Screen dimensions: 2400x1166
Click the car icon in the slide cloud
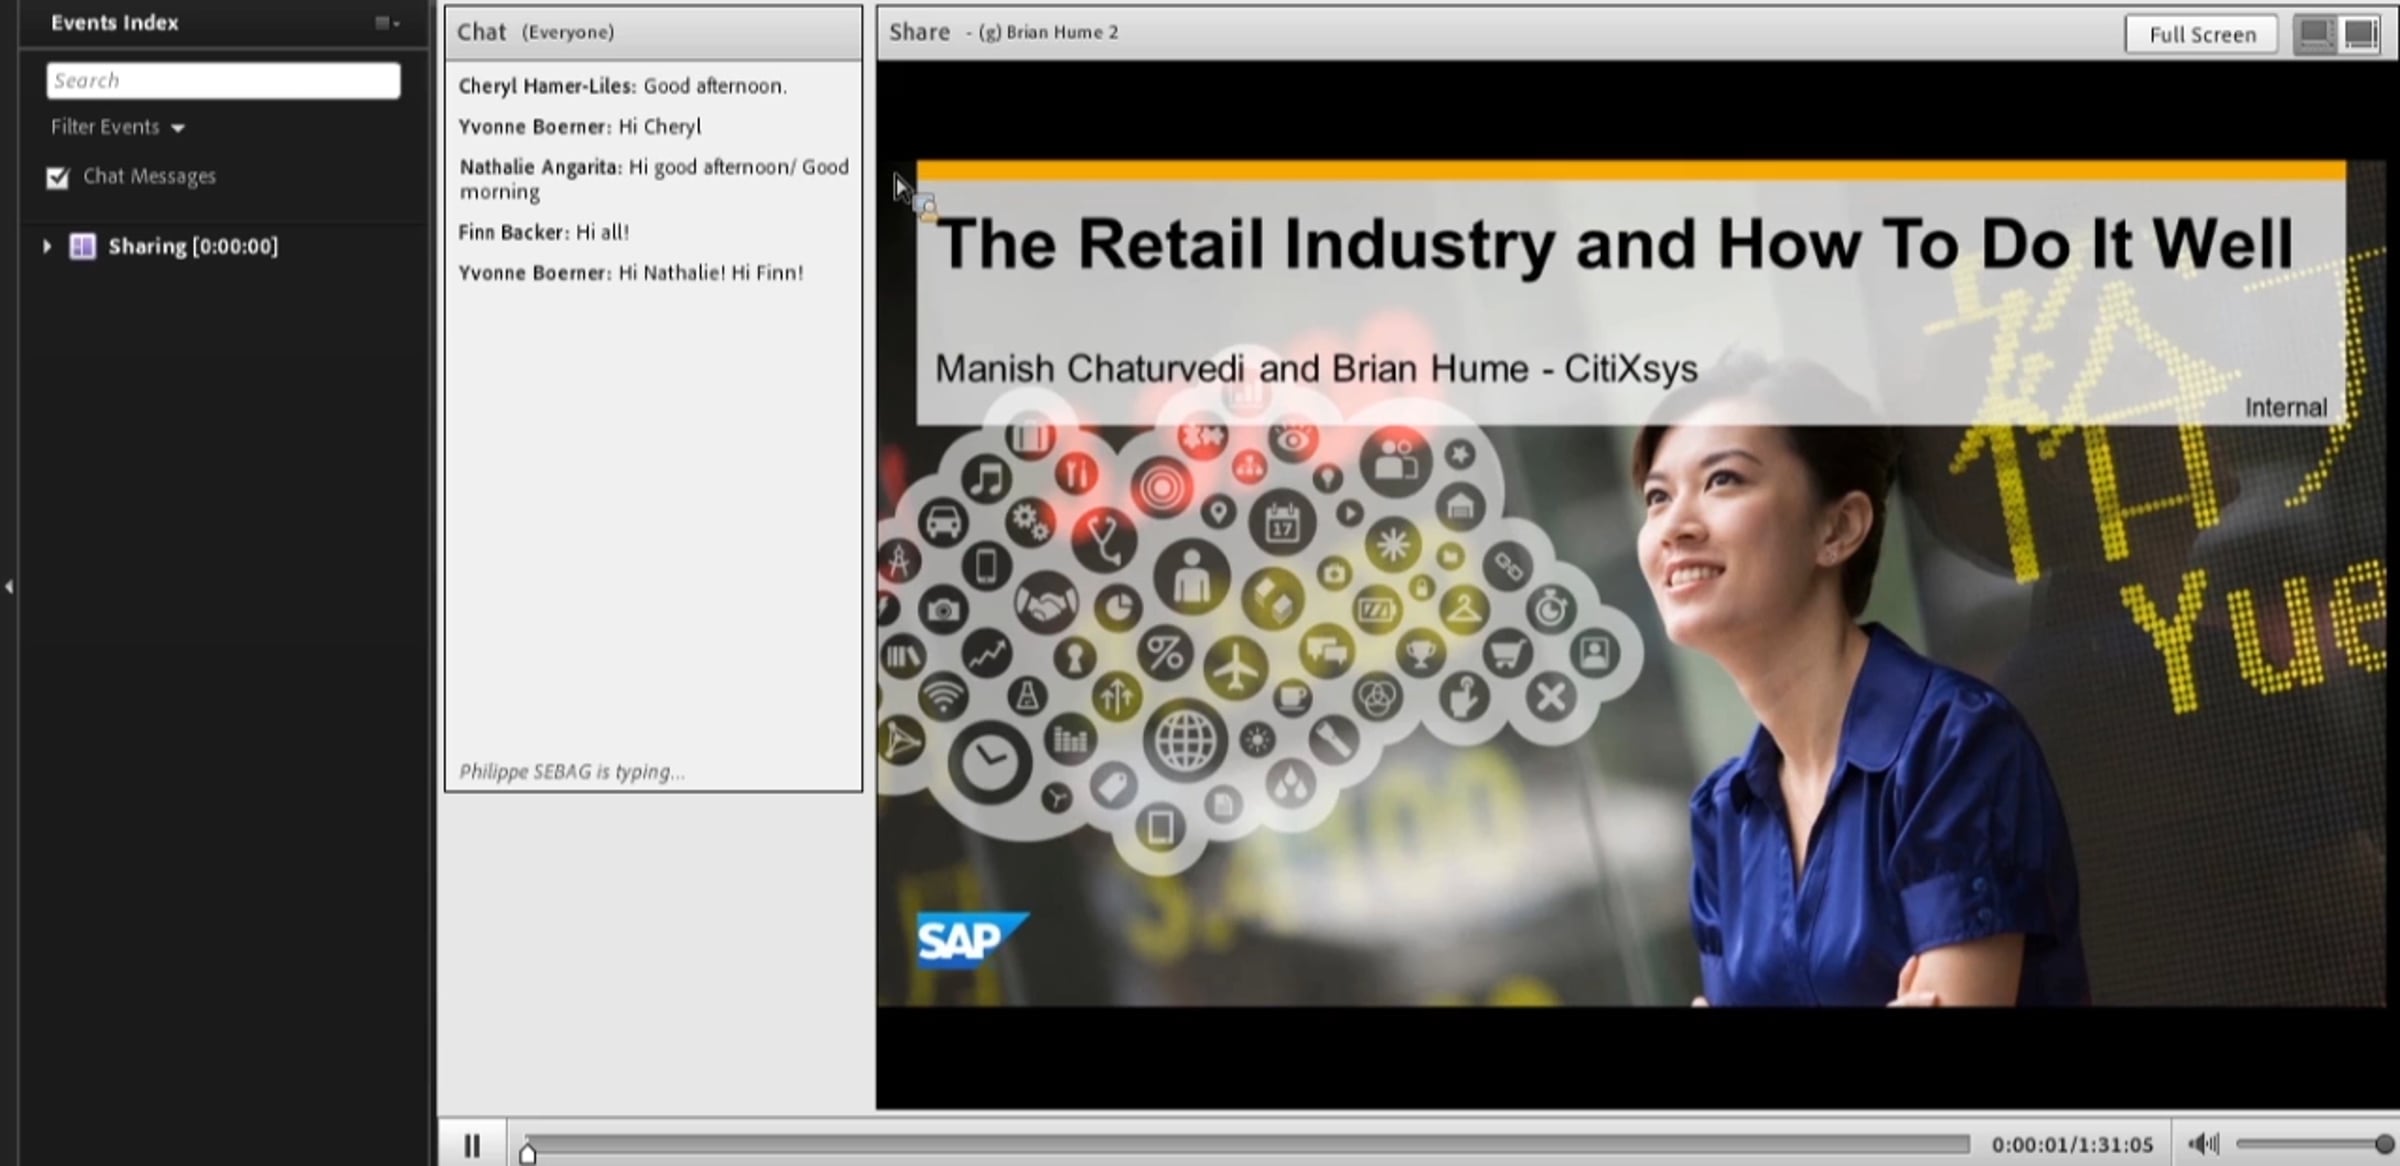point(943,523)
